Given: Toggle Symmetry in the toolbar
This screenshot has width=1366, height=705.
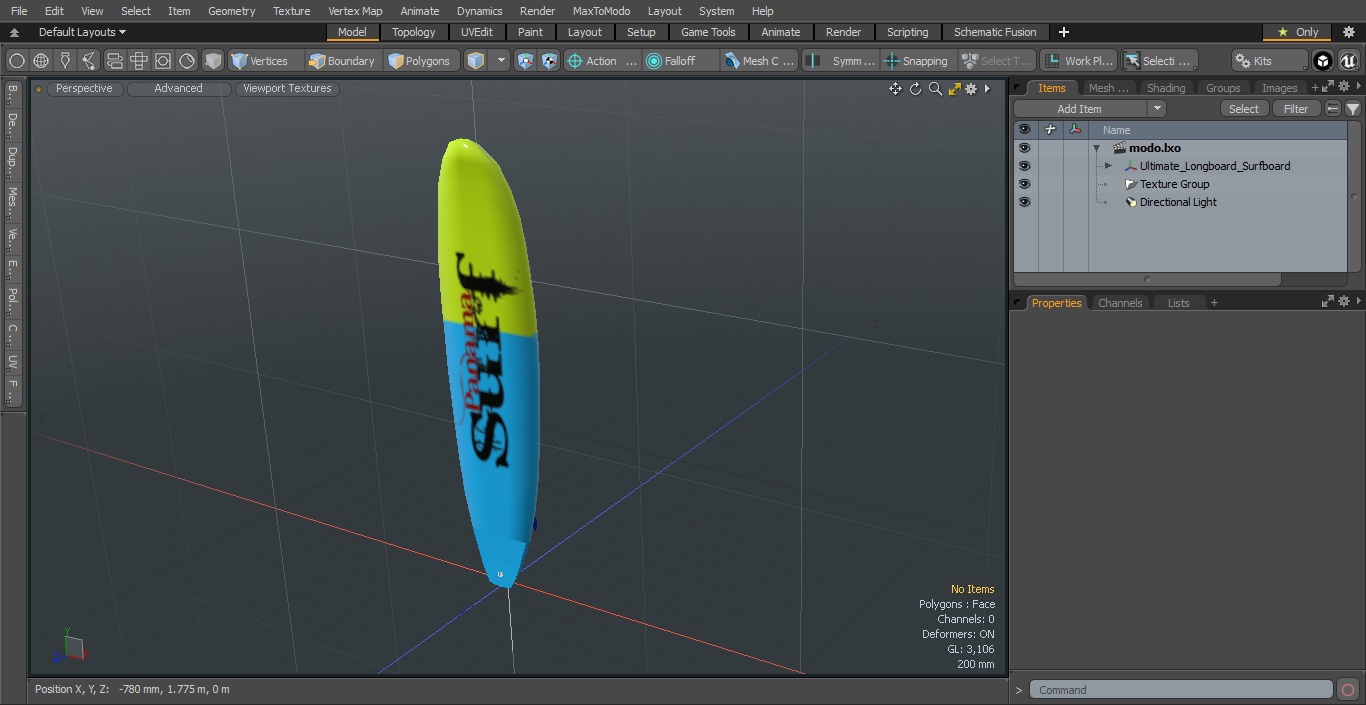Looking at the screenshot, I should point(841,61).
